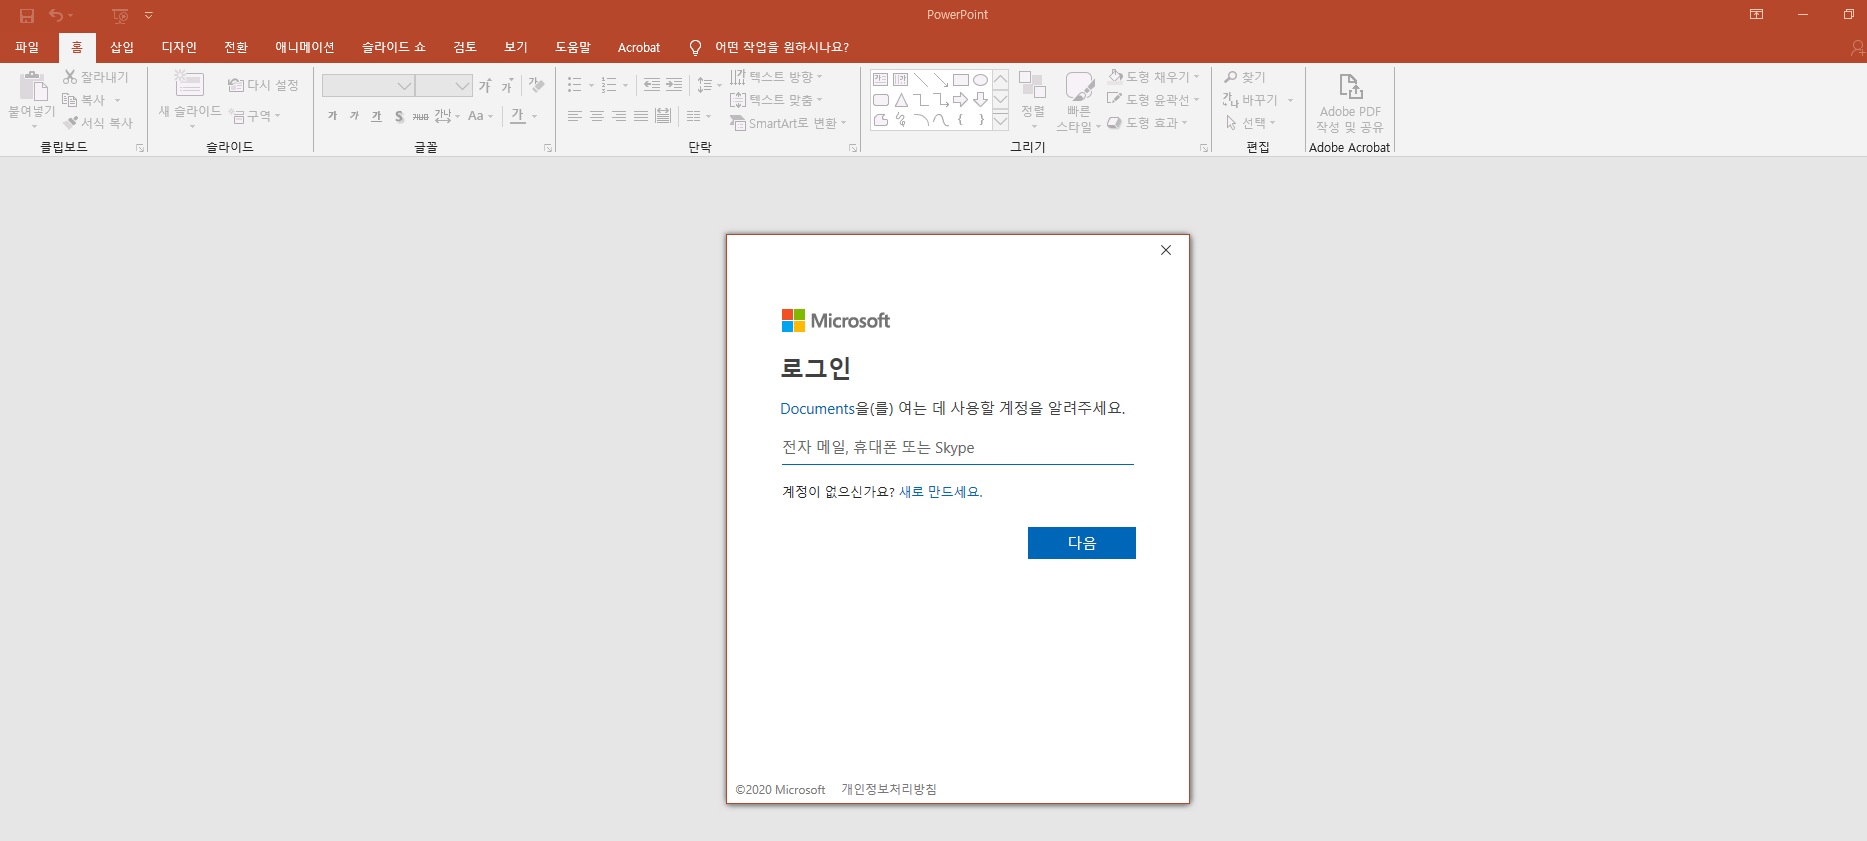Click the increase font size icon
Viewport: 1867px width, 841px height.
tap(485, 86)
